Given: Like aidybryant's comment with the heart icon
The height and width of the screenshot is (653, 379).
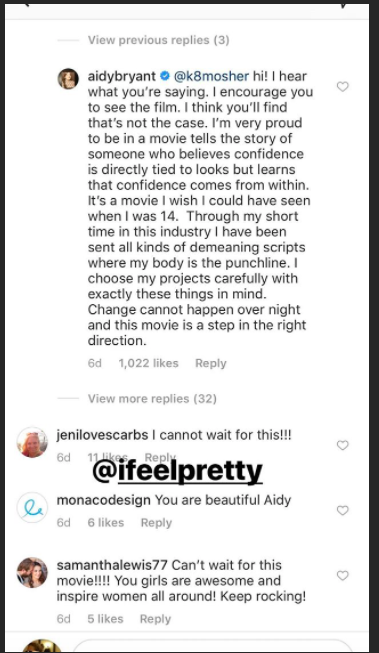Looking at the screenshot, I should [342, 87].
